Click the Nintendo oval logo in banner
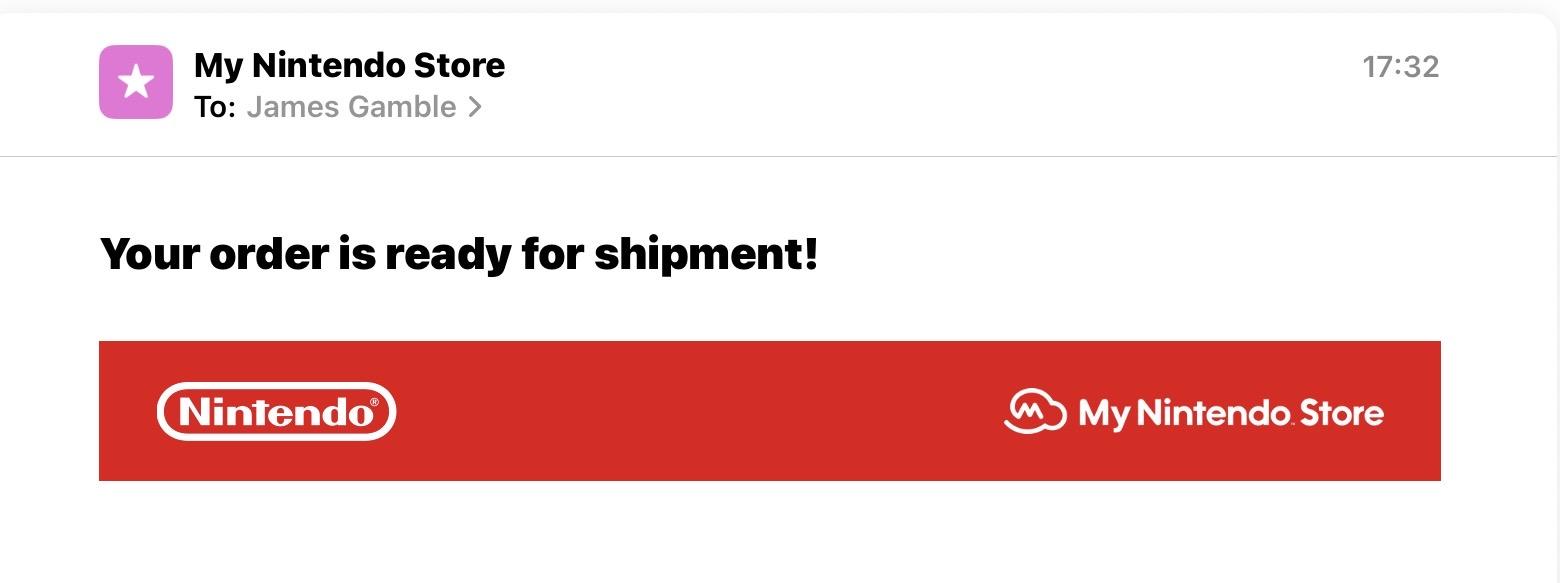This screenshot has height=583, width=1560. [x=277, y=411]
